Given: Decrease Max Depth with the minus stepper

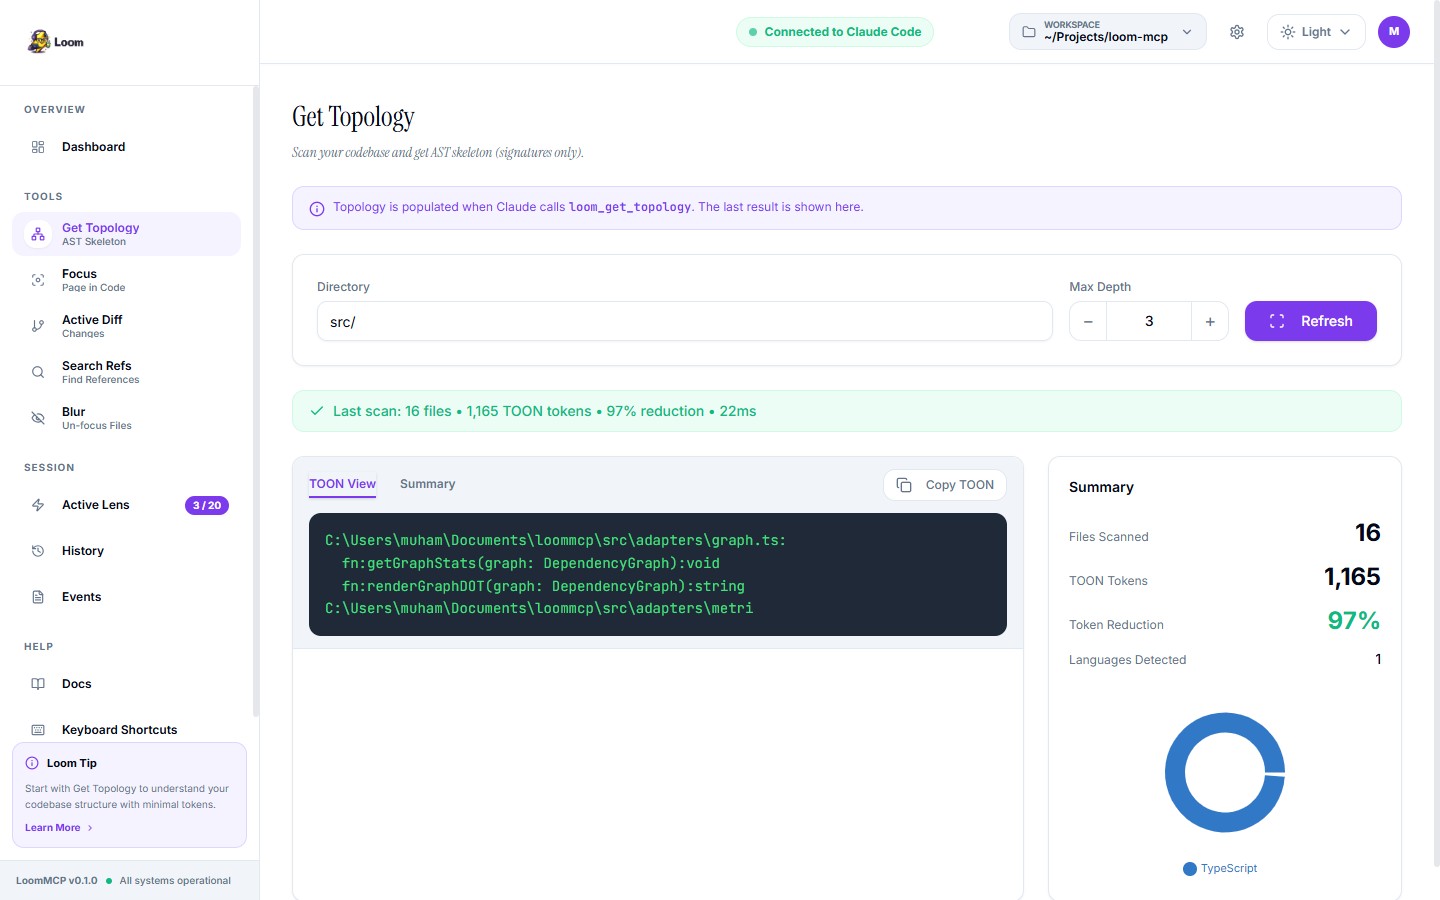Looking at the screenshot, I should click(1087, 321).
